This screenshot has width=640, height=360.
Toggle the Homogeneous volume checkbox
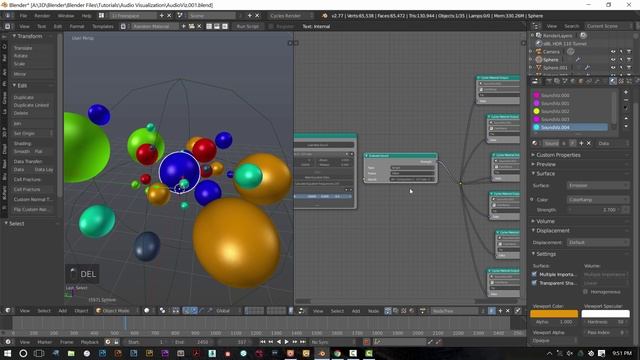[586, 291]
